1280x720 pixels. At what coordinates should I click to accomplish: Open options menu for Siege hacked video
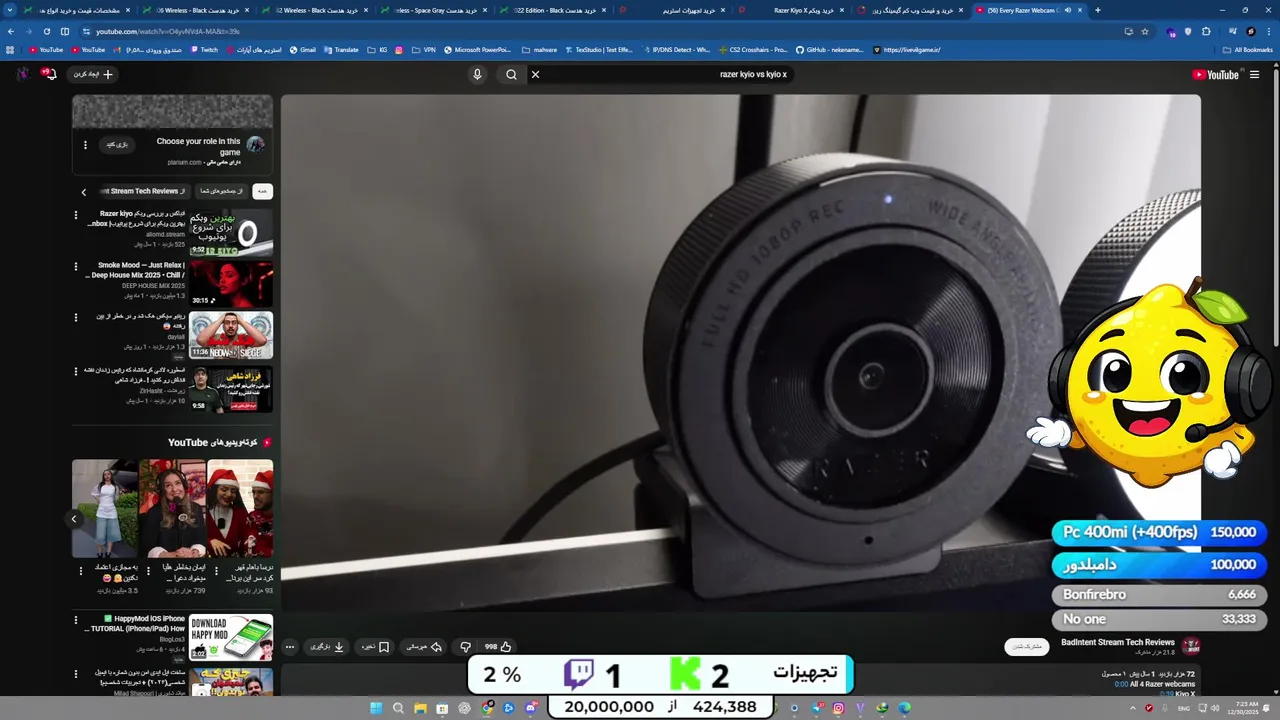point(76,318)
